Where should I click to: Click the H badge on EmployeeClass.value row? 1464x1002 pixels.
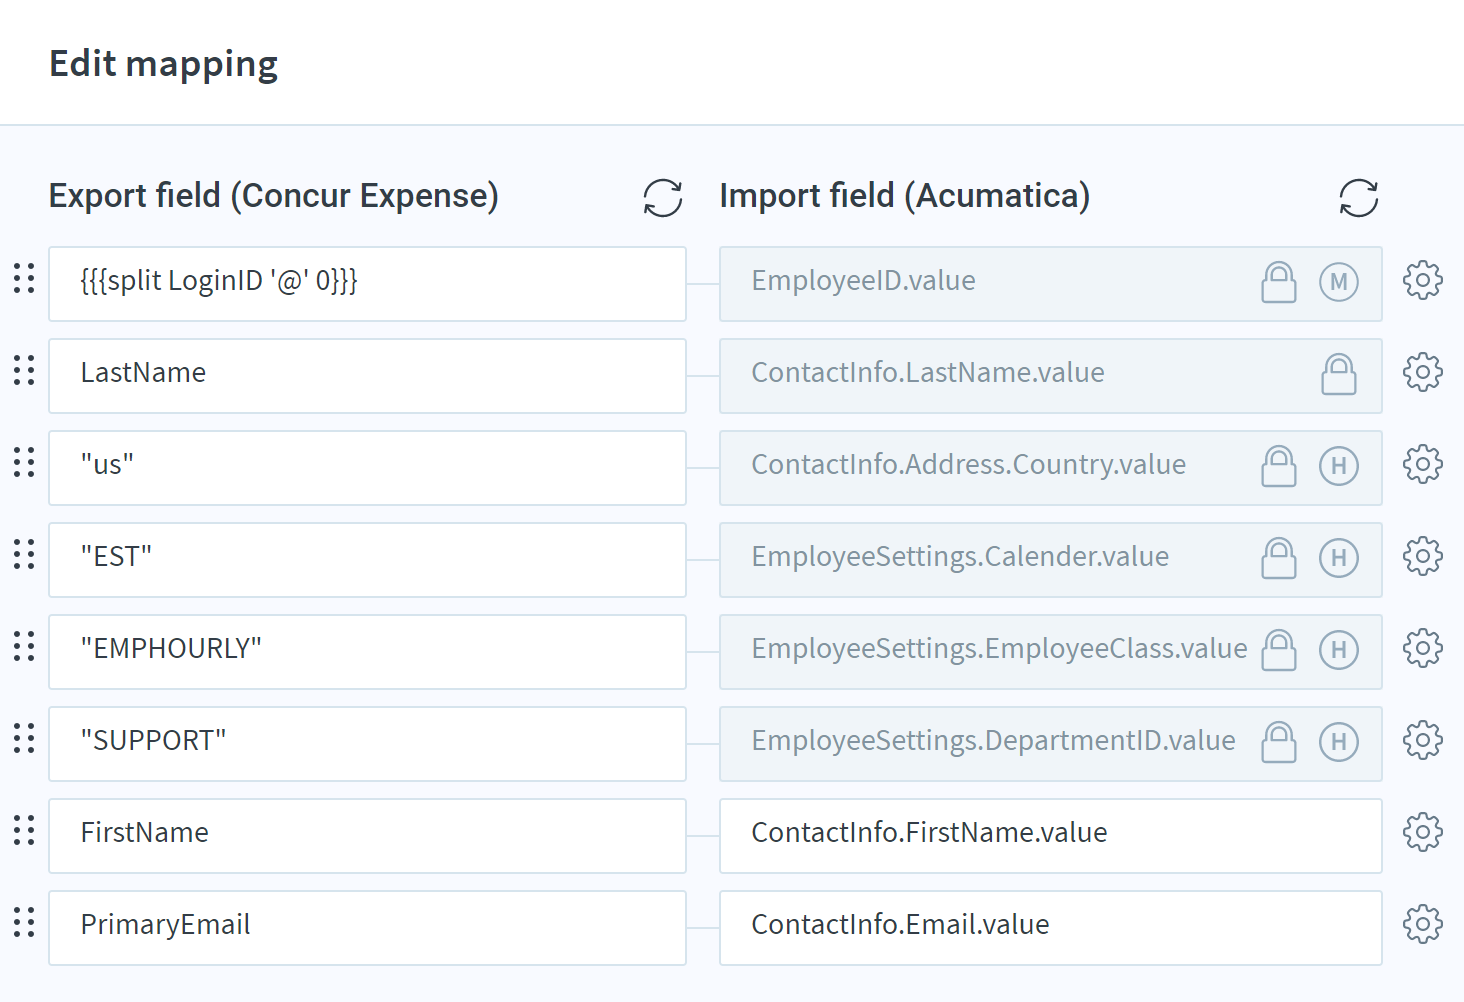pos(1338,650)
